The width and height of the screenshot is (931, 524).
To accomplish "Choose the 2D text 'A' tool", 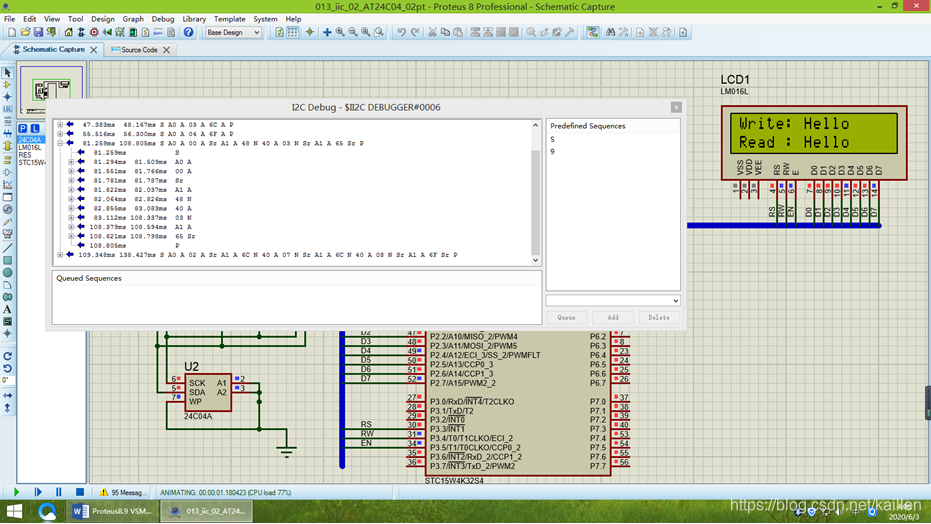I will point(7,310).
